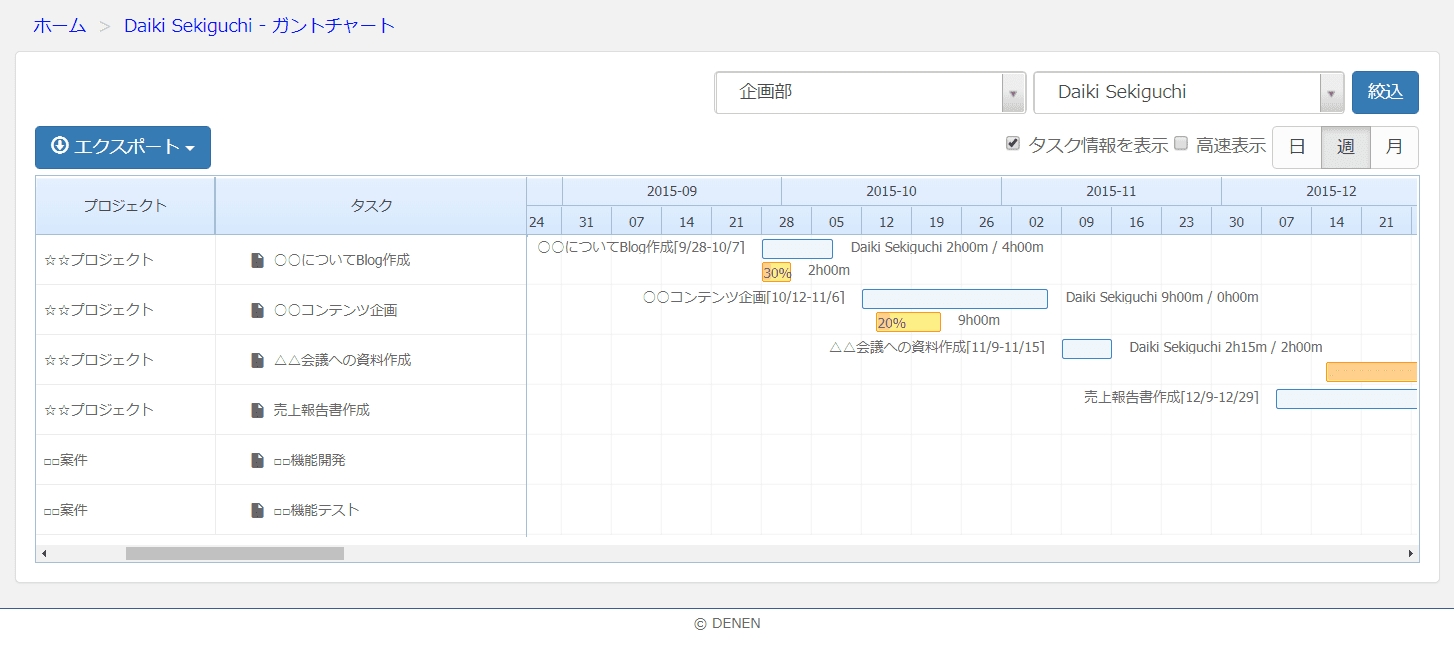This screenshot has width=1454, height=650.
Task: Enable the 高速表示 checkbox
Action: tap(1180, 143)
